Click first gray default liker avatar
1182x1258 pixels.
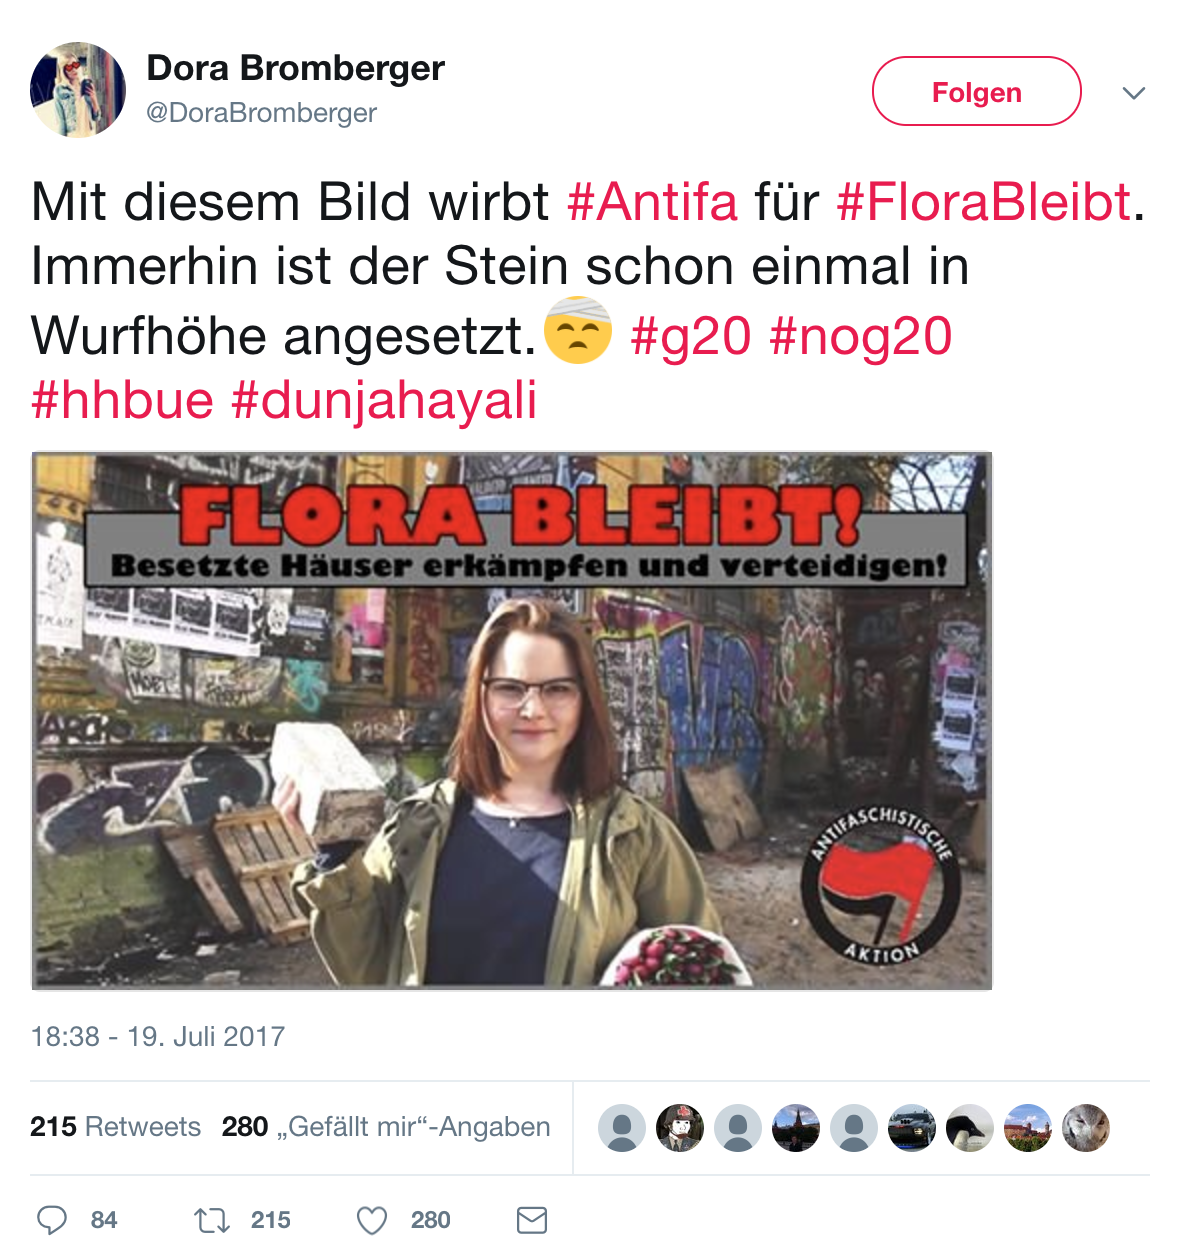point(622,1128)
